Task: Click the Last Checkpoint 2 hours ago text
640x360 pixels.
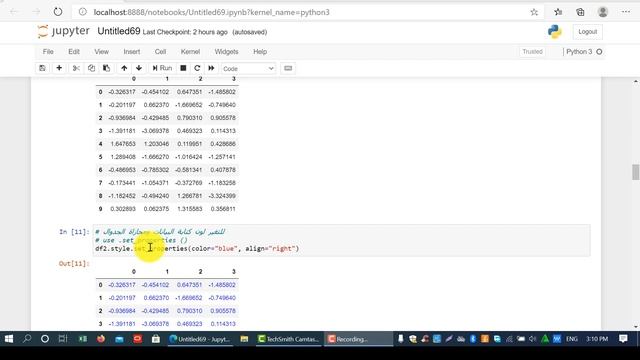Action: [185, 32]
